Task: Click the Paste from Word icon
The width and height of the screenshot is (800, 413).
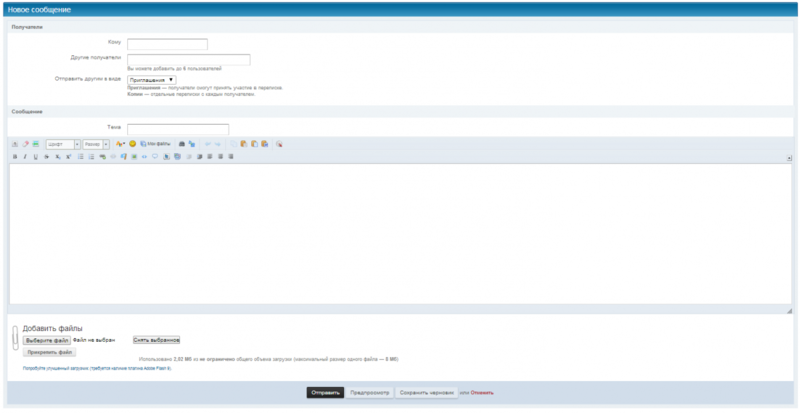Action: tap(265, 144)
